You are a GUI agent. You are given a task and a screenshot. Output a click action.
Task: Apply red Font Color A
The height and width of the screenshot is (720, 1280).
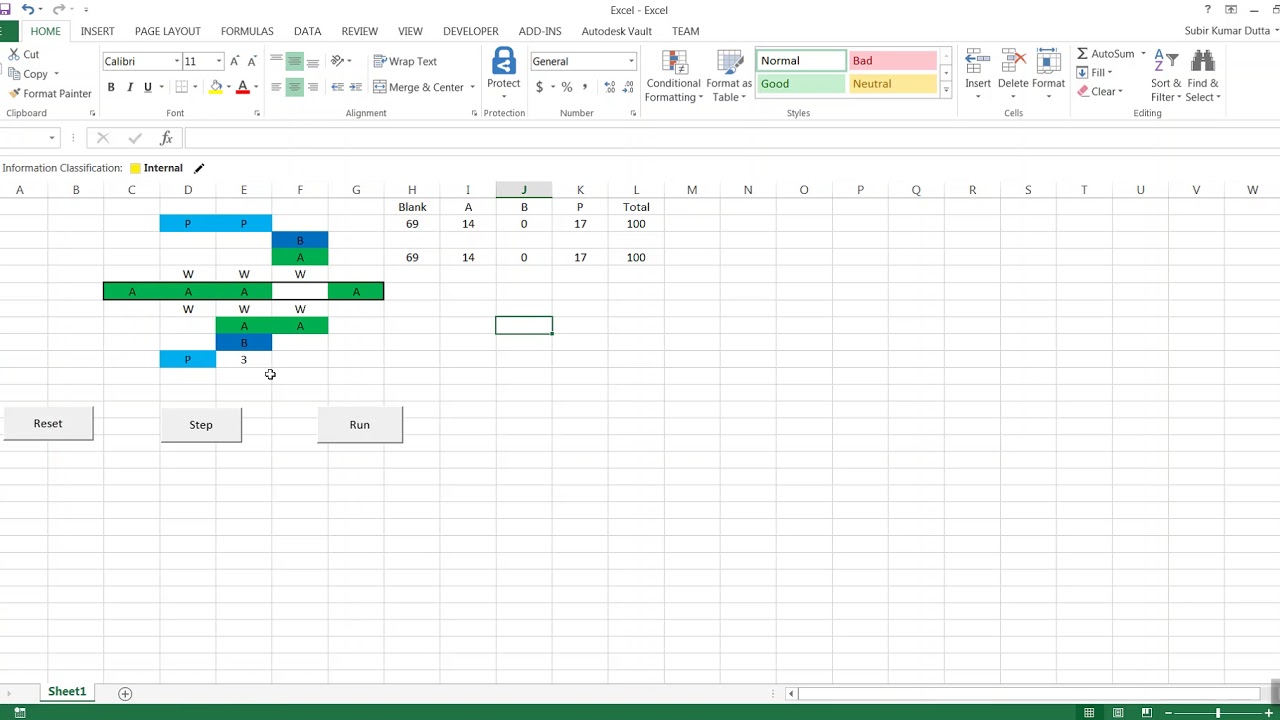[x=242, y=87]
